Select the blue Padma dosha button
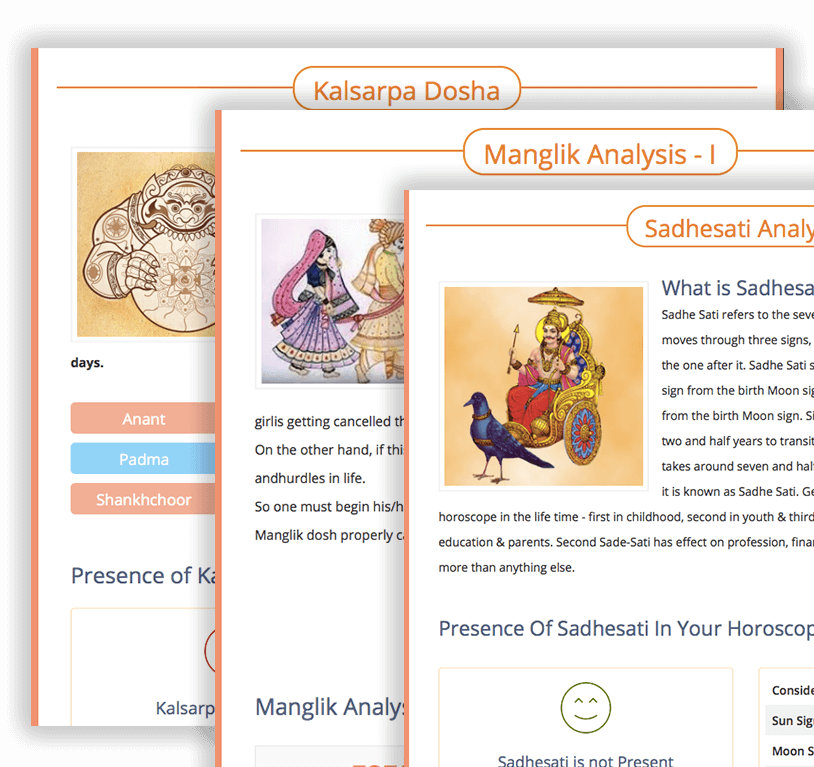 pyautogui.click(x=143, y=459)
